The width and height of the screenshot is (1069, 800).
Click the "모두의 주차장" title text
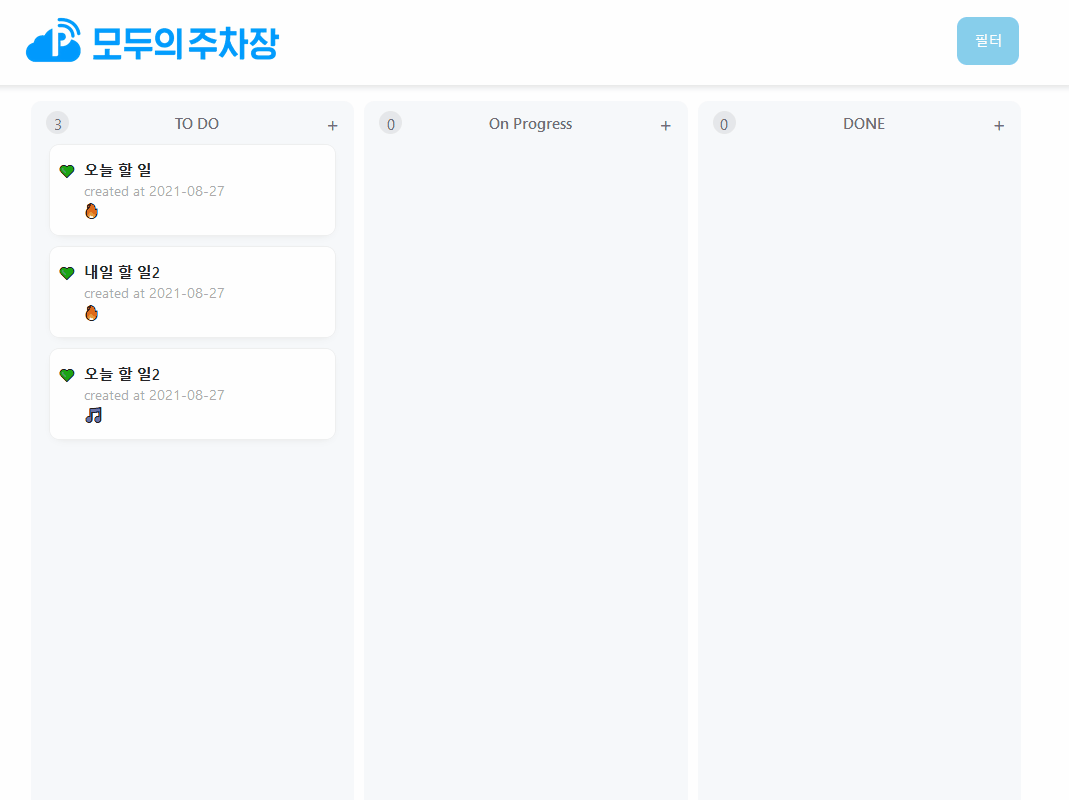[183, 41]
